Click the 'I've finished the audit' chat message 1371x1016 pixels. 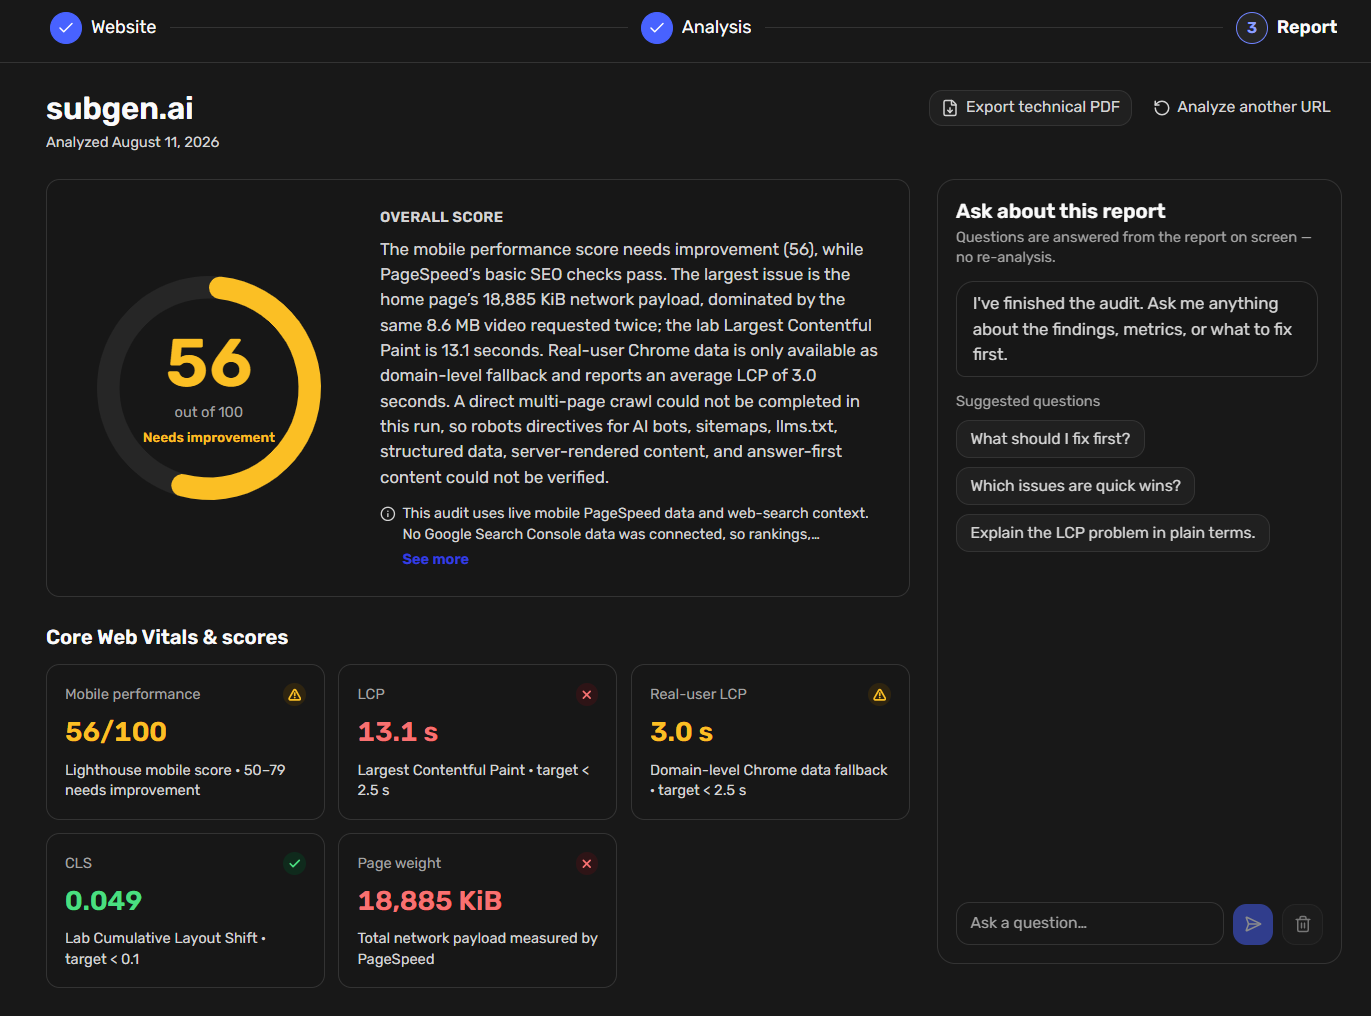1137,329
